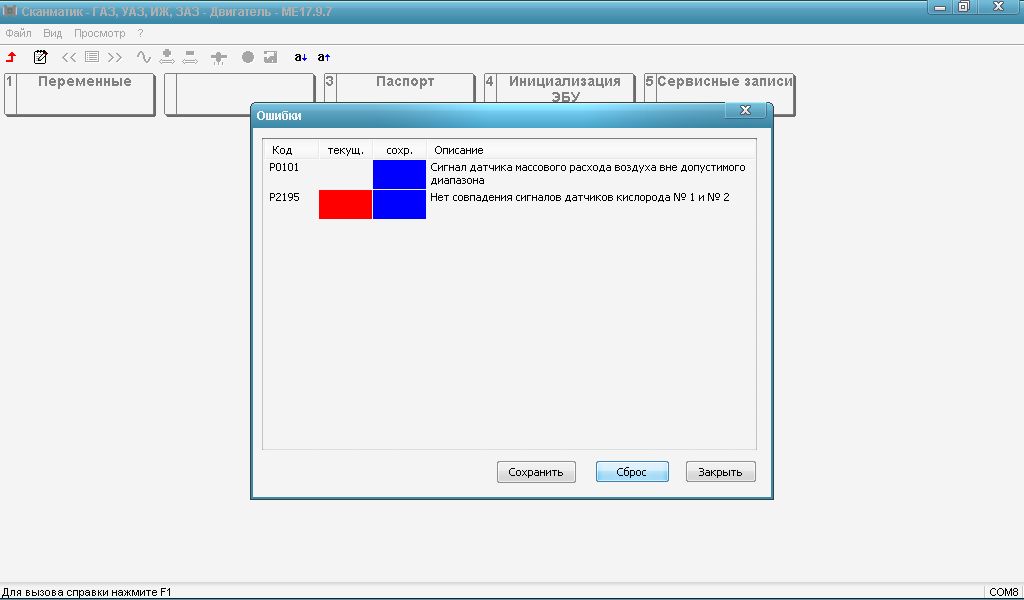1024x600 pixels.
Task: Click the Сброс button to clear errors
Action: pyautogui.click(x=632, y=472)
